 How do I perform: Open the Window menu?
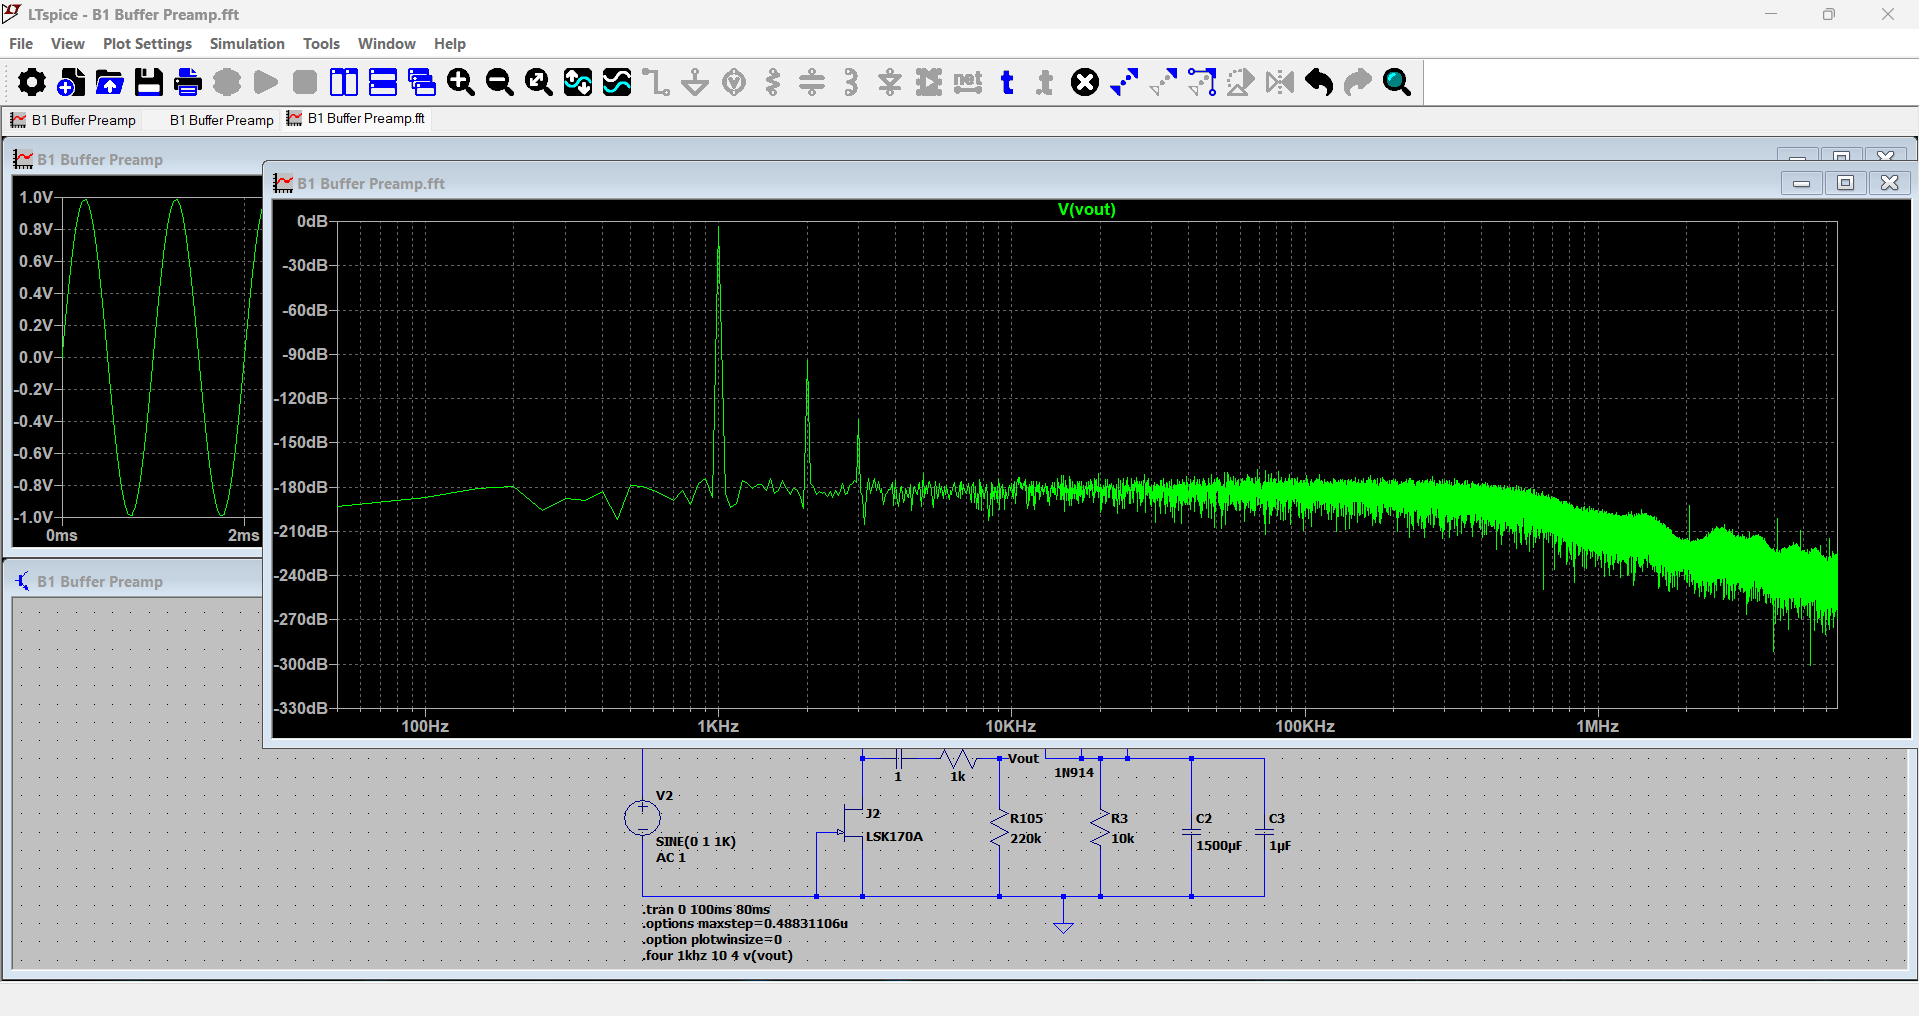tap(387, 44)
